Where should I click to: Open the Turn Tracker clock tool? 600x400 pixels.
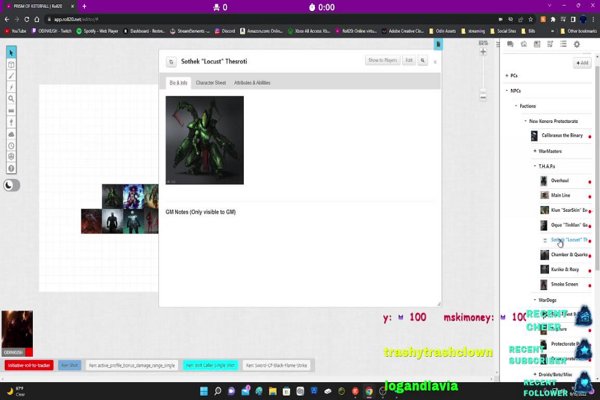pos(11,145)
